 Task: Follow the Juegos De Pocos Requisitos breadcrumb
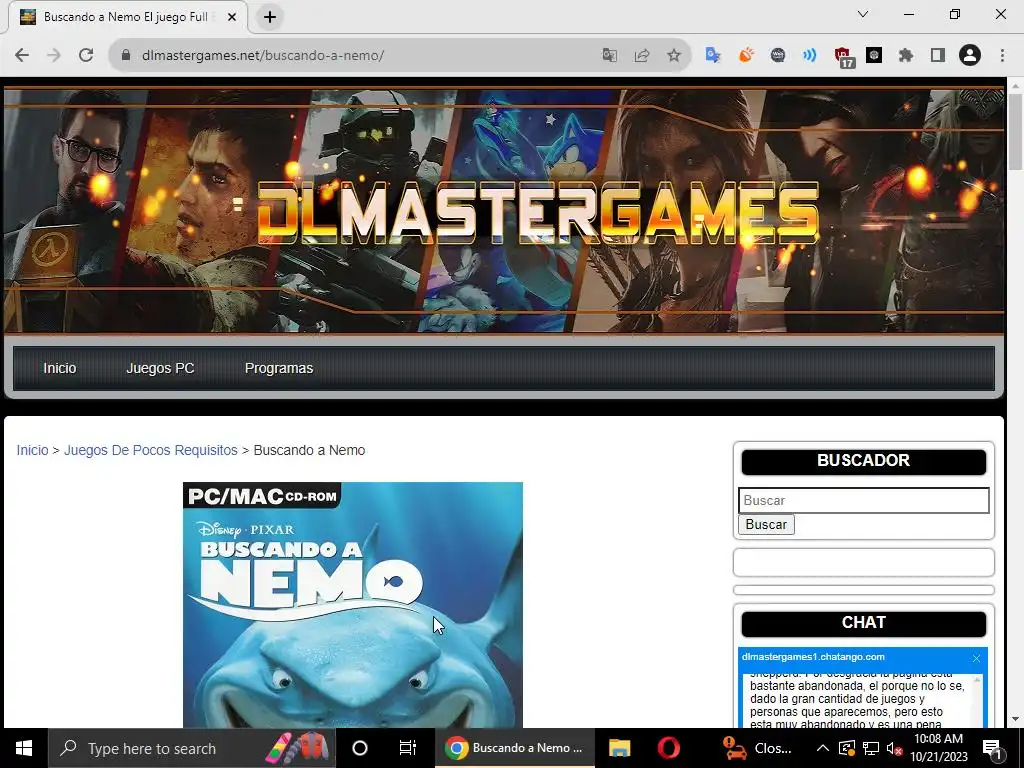pyautogui.click(x=151, y=450)
